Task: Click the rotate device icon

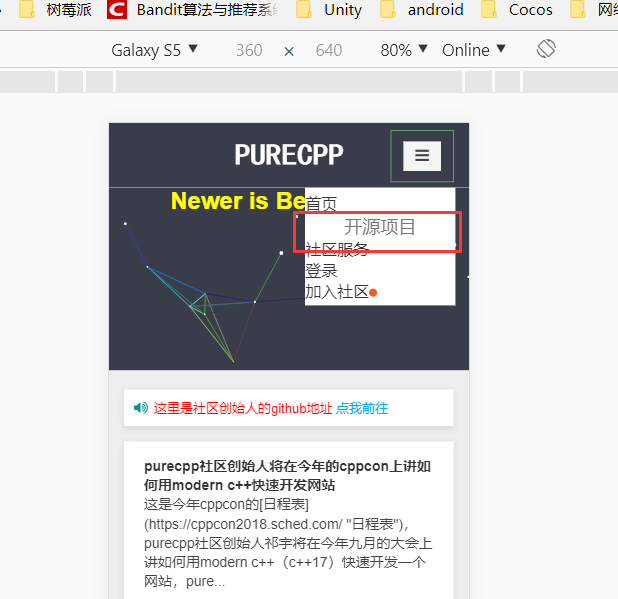Action: pos(546,49)
